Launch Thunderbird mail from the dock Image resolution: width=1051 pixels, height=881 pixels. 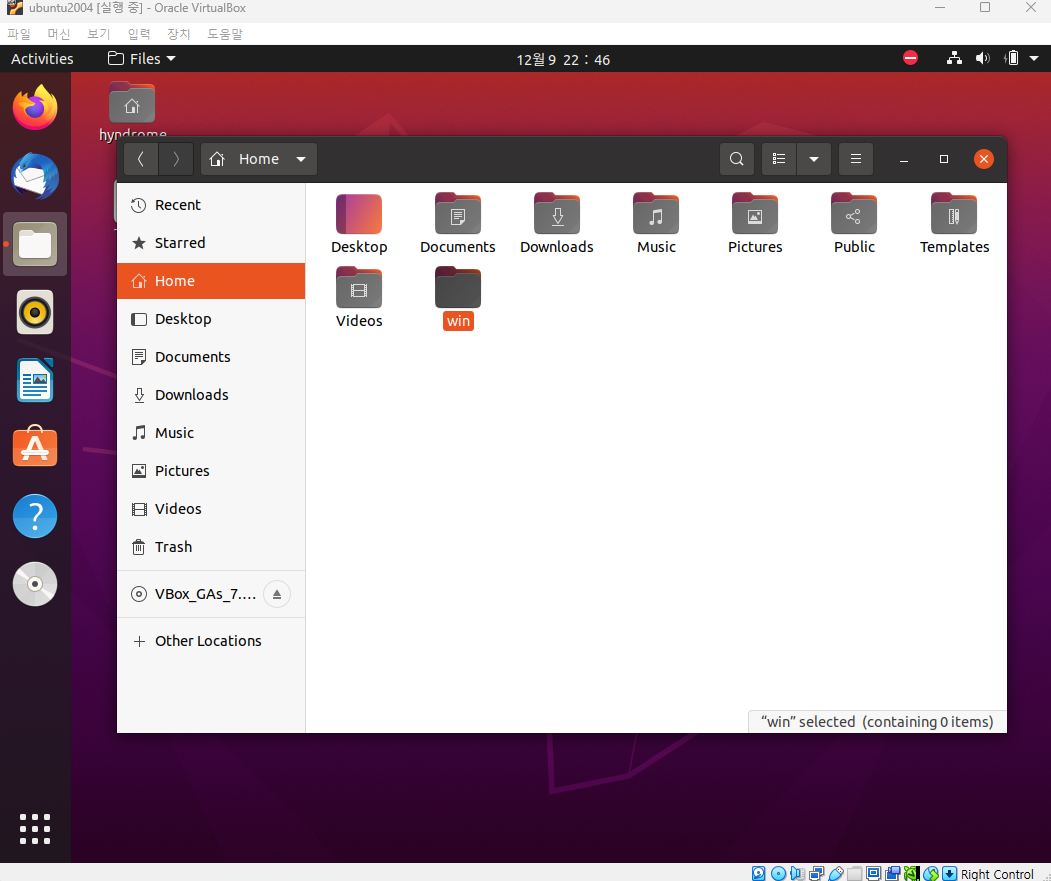click(35, 176)
